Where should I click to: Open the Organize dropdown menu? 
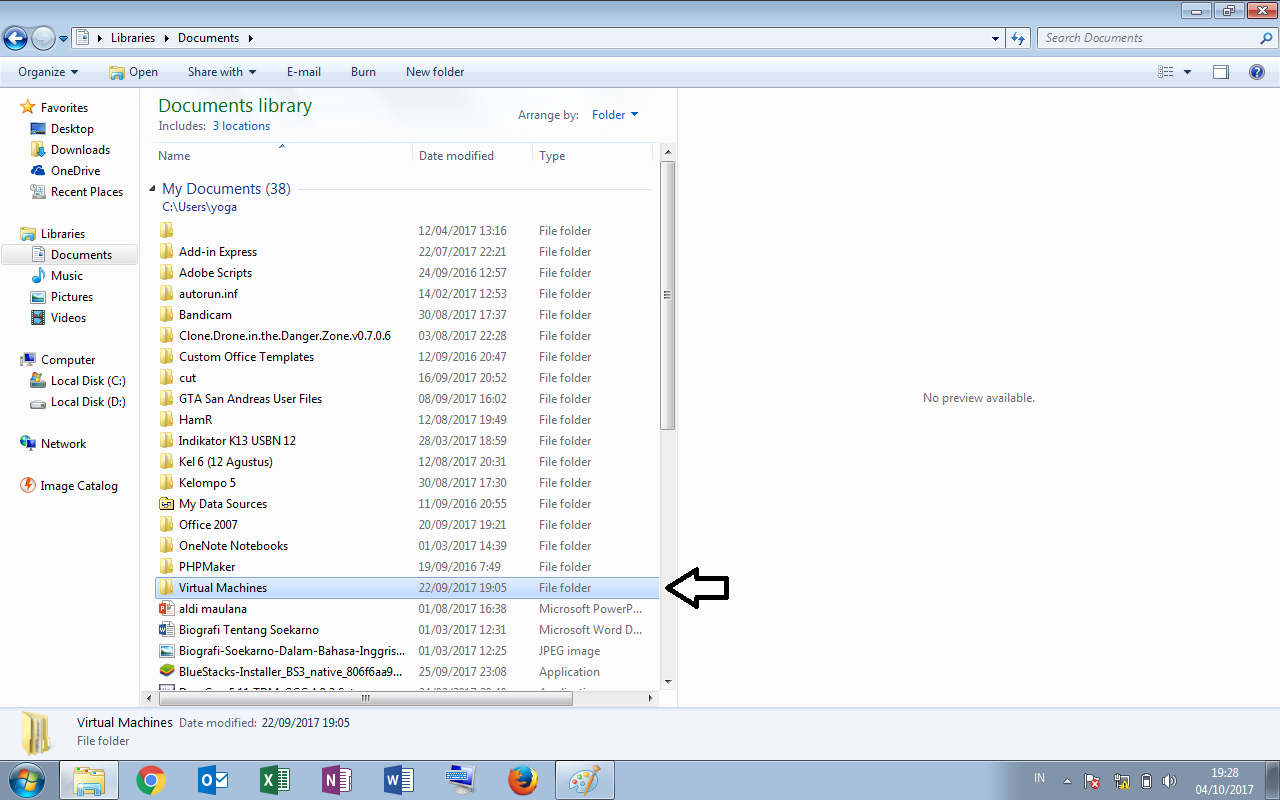tap(46, 71)
